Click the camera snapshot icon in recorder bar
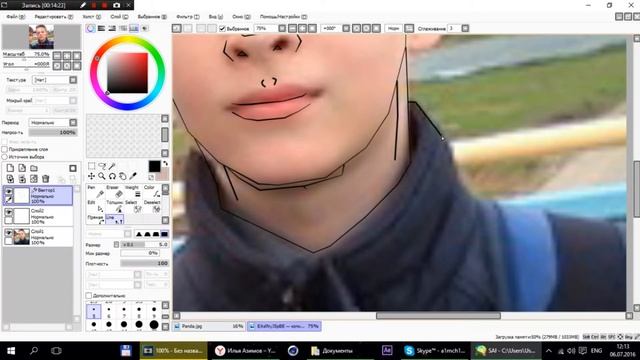Viewport: 640px width, 360px height. 116,5
